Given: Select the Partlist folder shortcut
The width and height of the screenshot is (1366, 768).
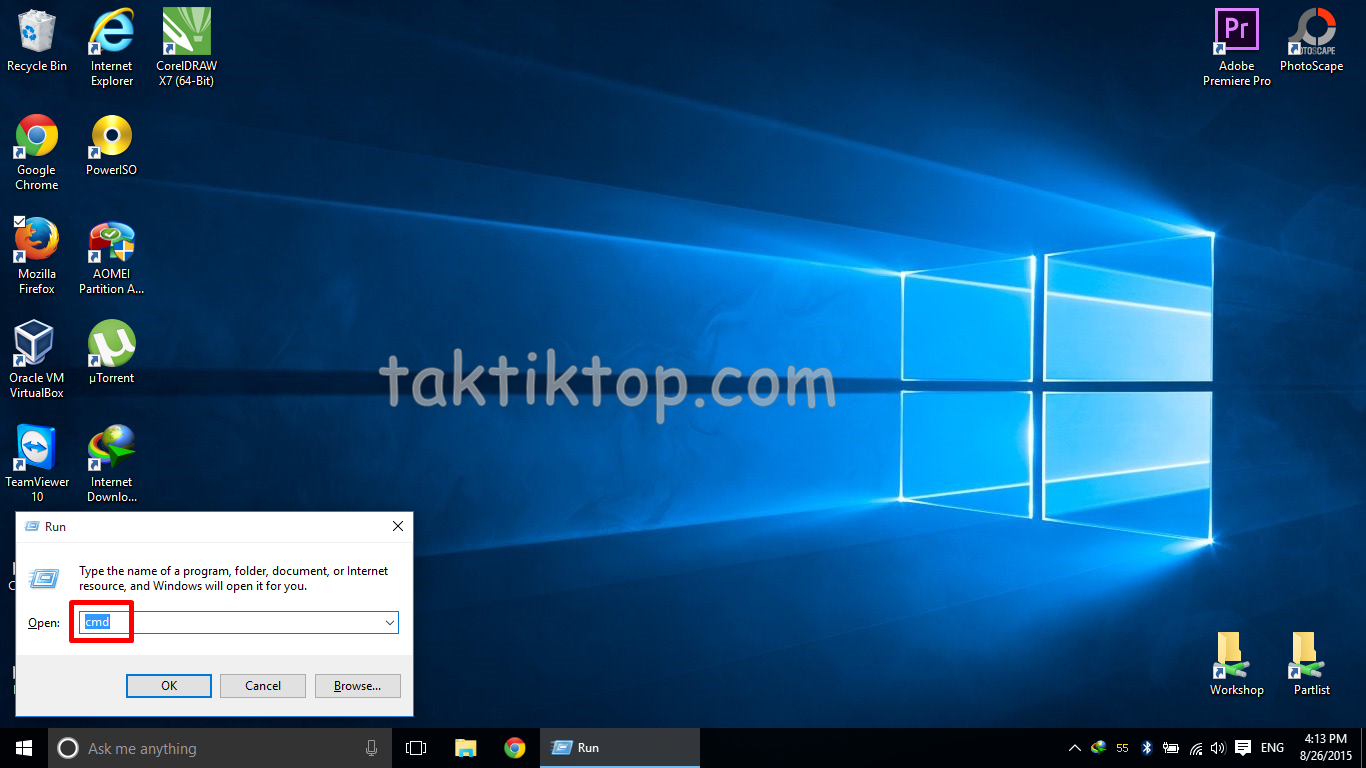Looking at the screenshot, I should pos(1312,665).
